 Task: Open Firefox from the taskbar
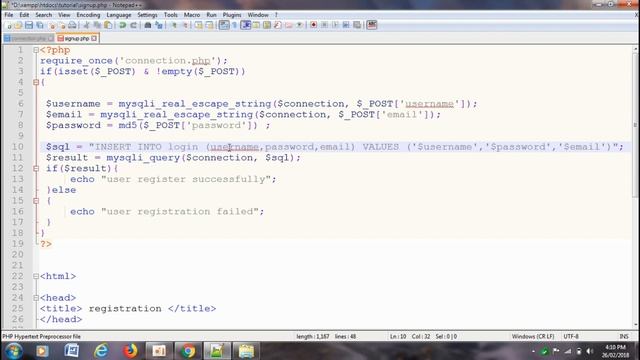tap(130, 351)
